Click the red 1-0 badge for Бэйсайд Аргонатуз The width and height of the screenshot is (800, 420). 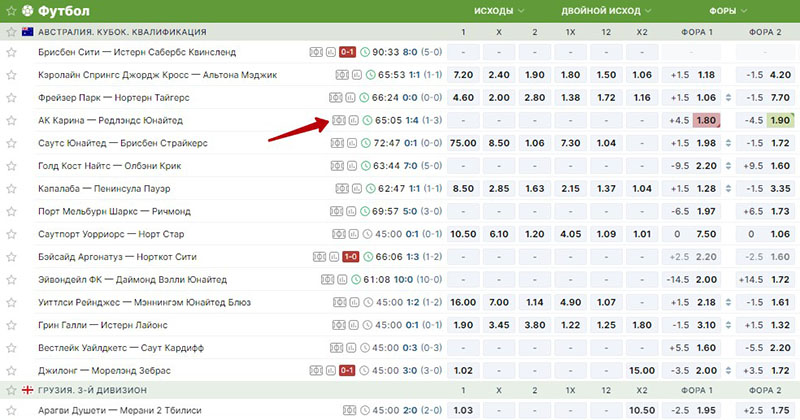[x=351, y=257]
